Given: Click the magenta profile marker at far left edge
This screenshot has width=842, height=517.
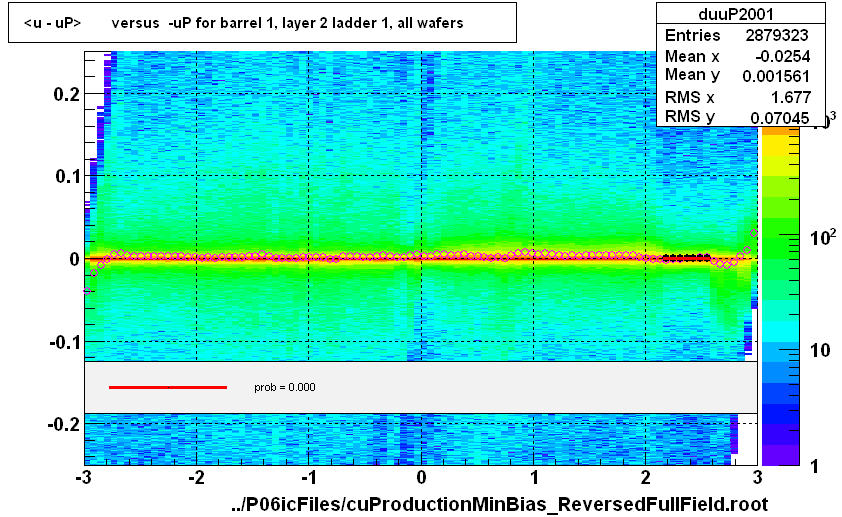Looking at the screenshot, I should [x=87, y=291].
